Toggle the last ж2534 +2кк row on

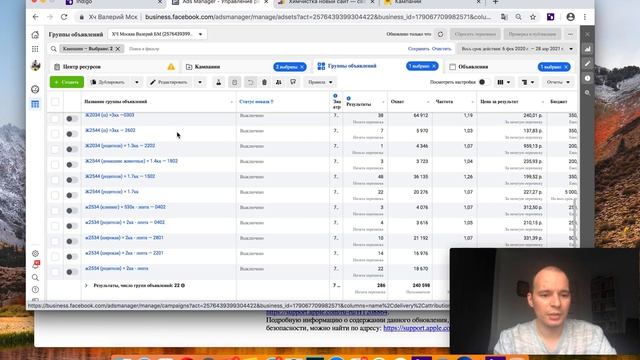(x=72, y=272)
